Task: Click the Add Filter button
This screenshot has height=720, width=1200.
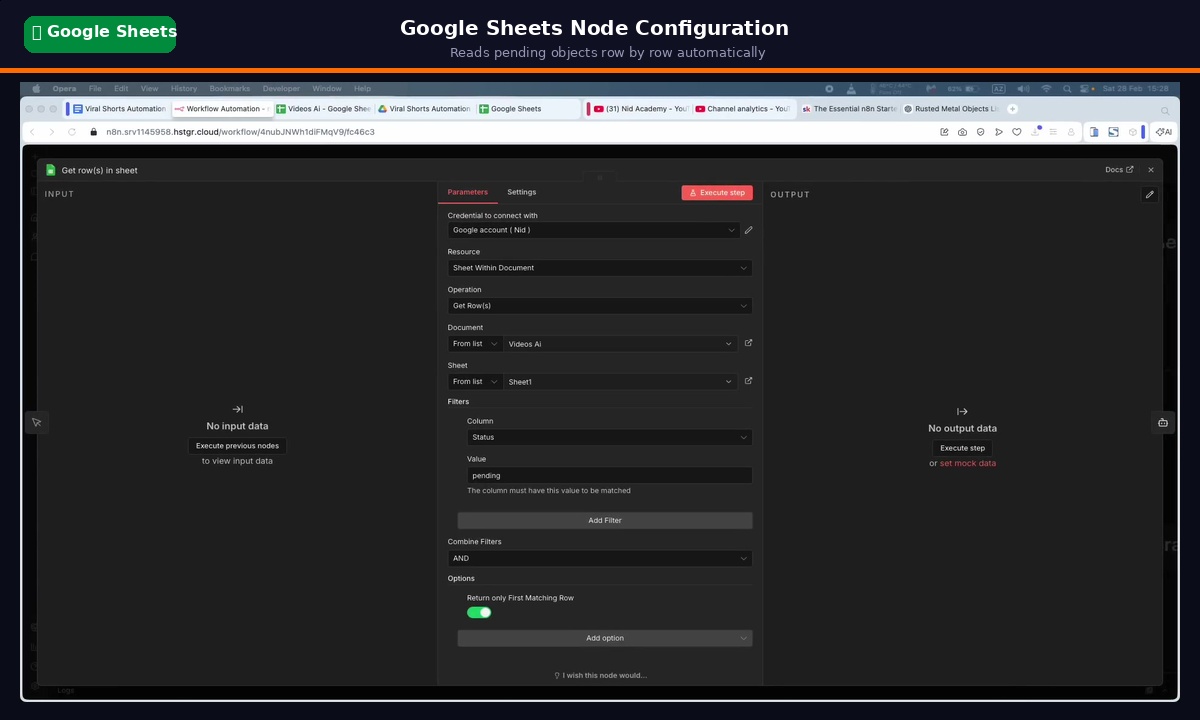Action: point(605,520)
